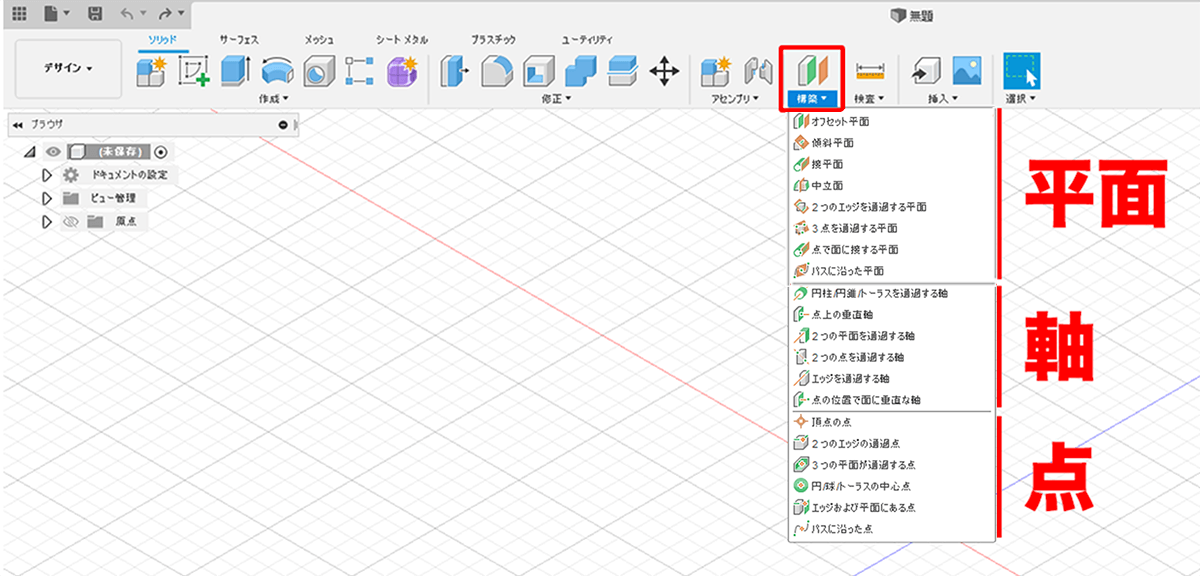This screenshot has width=1200, height=576.
Task: Click the ブラウザ panel minus button
Action: pyautogui.click(x=283, y=125)
